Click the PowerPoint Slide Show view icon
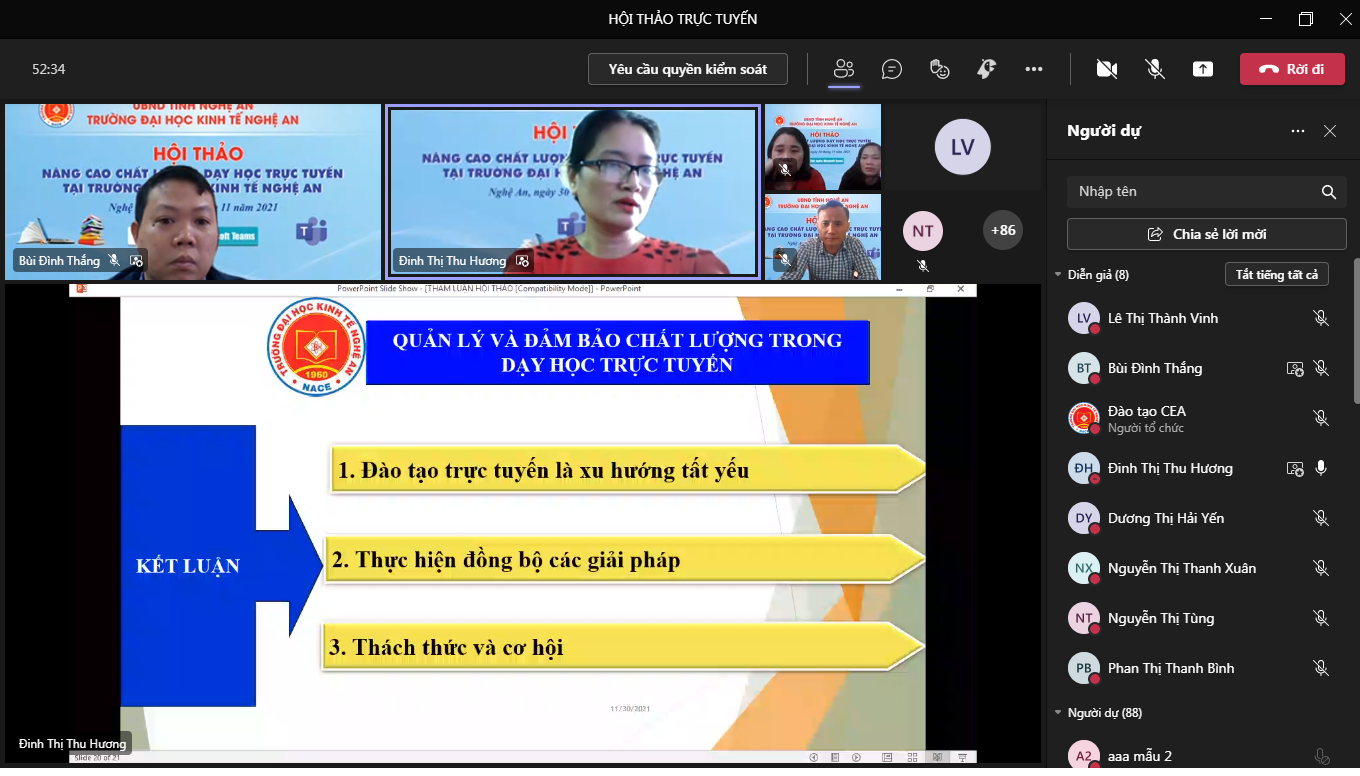Image resolution: width=1360 pixels, height=776 pixels. point(962,757)
